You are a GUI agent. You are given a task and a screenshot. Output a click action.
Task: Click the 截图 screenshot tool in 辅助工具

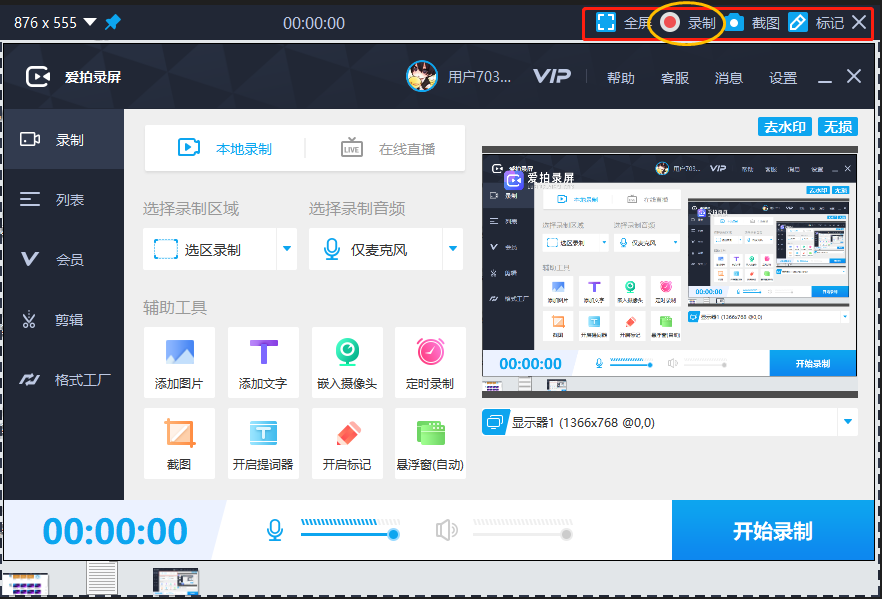(179, 443)
